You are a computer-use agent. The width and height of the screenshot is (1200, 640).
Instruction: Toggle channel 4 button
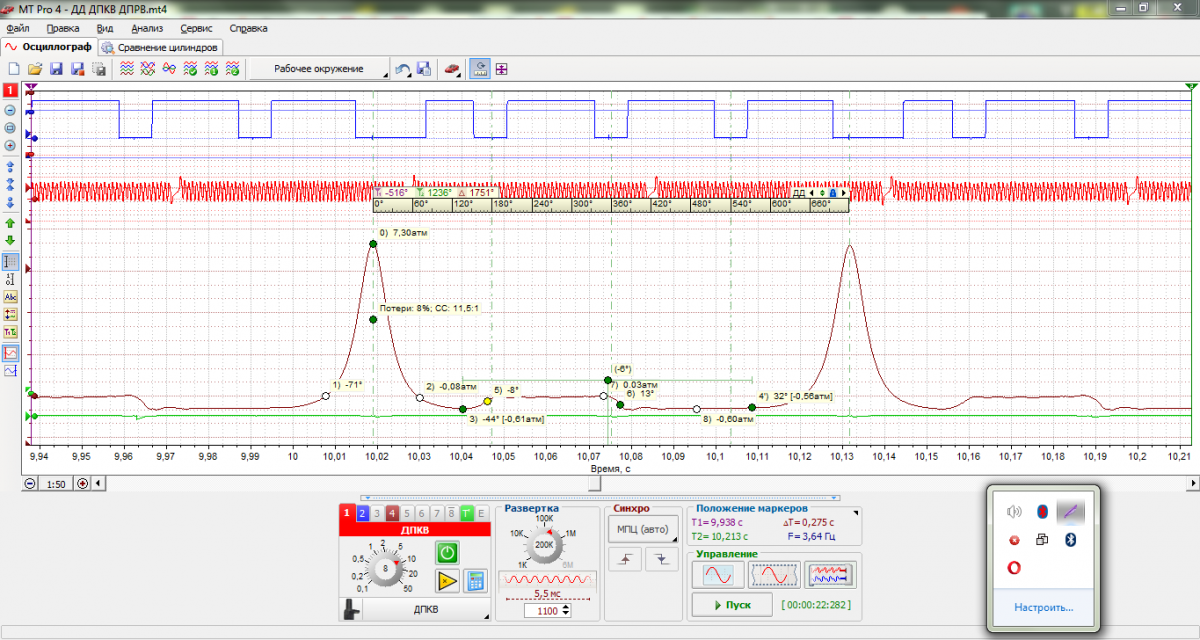coord(392,513)
